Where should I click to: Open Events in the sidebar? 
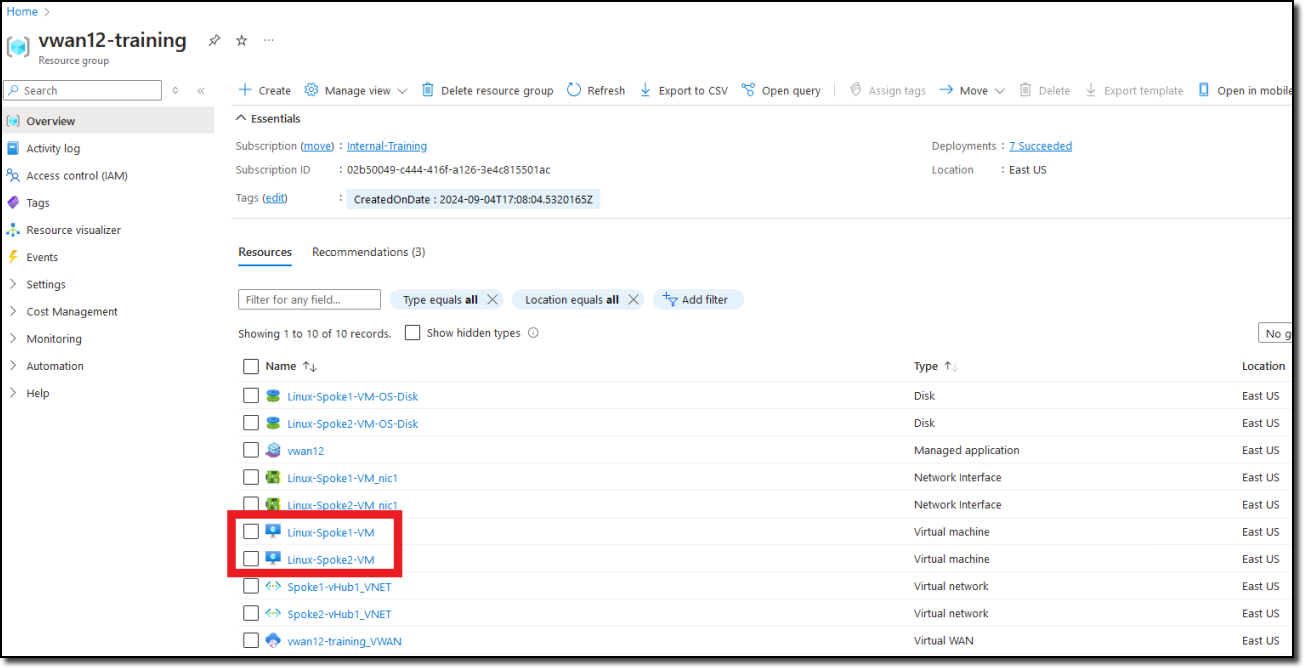click(x=42, y=257)
